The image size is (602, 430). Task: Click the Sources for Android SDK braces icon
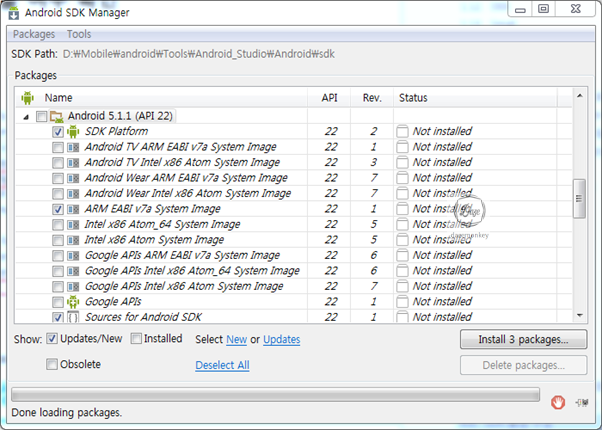tap(73, 317)
